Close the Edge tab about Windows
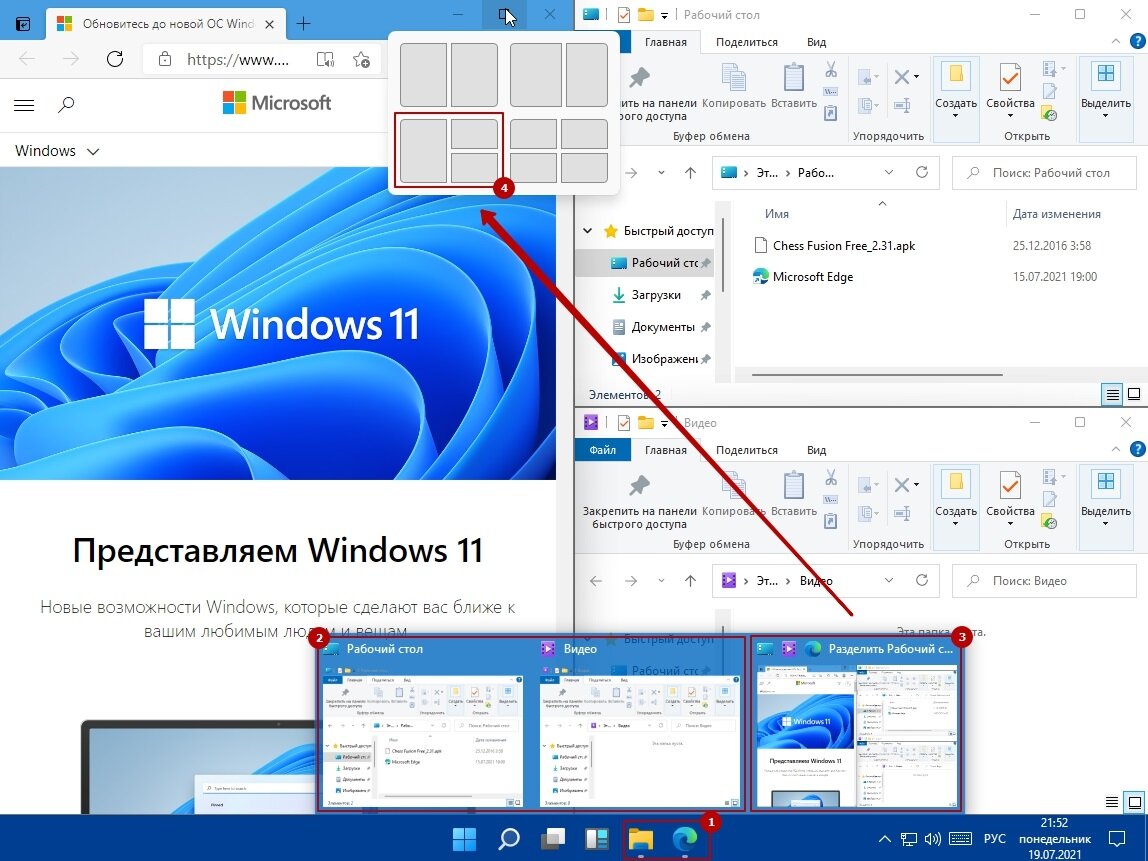 click(x=269, y=24)
